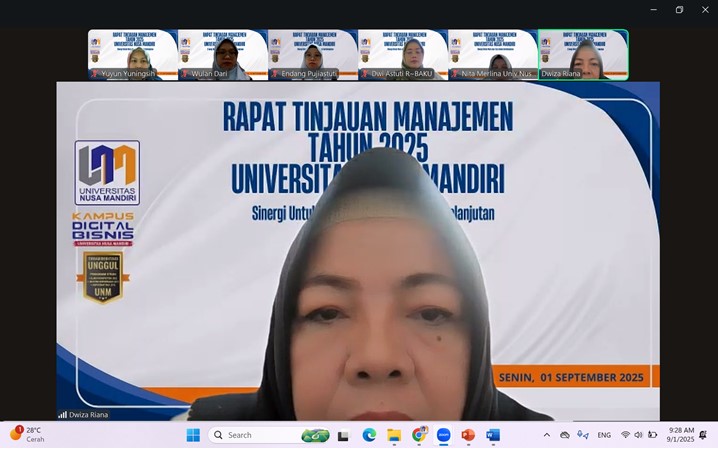Viewport: 718px width, 449px height.
Task: Click the volume speaker icon
Action: [638, 435]
